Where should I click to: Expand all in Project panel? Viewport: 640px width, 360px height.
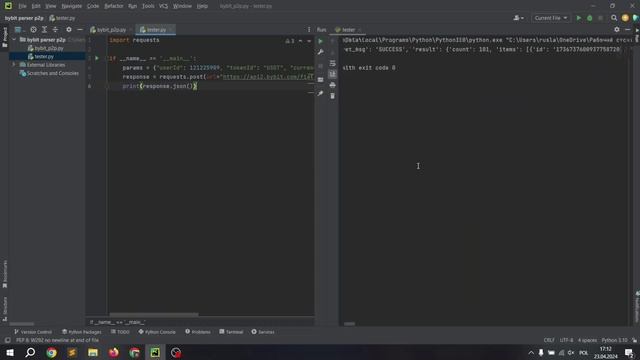(44, 29)
